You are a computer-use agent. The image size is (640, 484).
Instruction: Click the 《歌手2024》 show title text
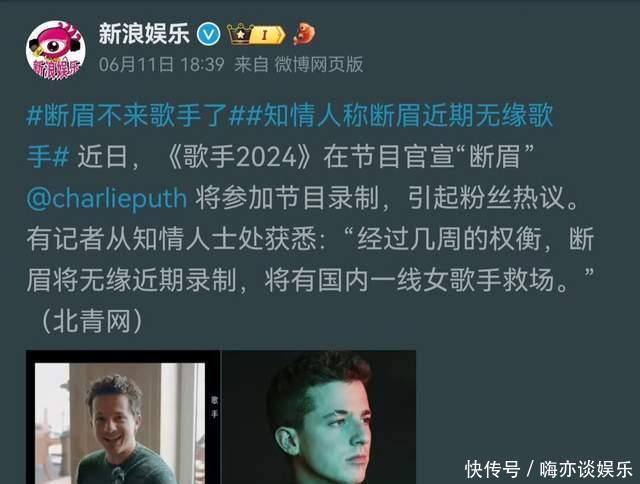coord(240,157)
